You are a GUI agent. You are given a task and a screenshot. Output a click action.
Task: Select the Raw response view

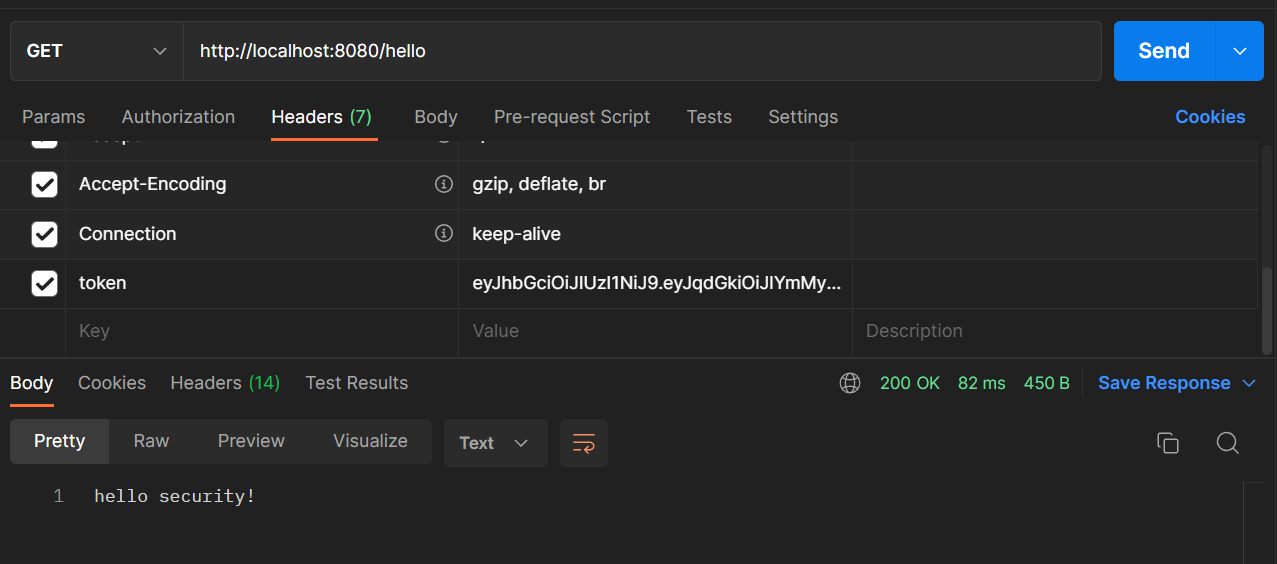point(151,441)
